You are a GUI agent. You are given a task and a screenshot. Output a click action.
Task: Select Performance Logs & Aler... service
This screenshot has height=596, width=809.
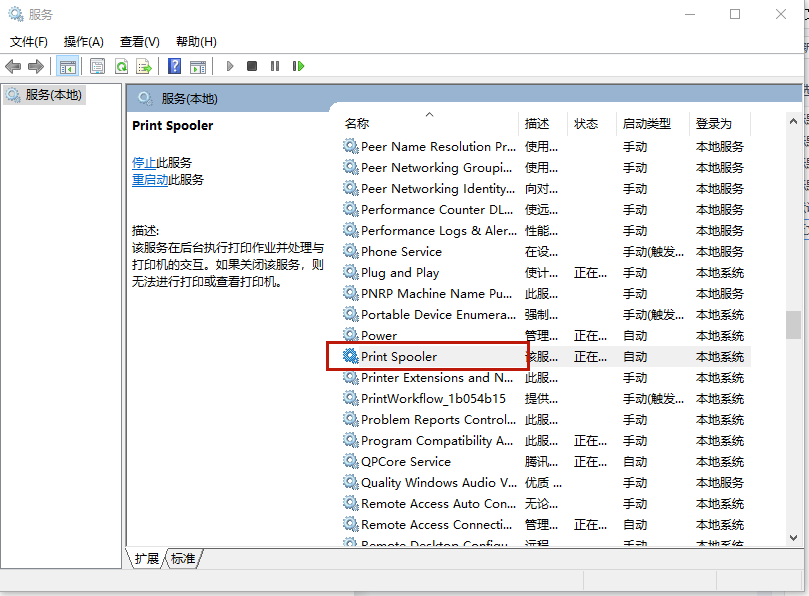(546, 231)
